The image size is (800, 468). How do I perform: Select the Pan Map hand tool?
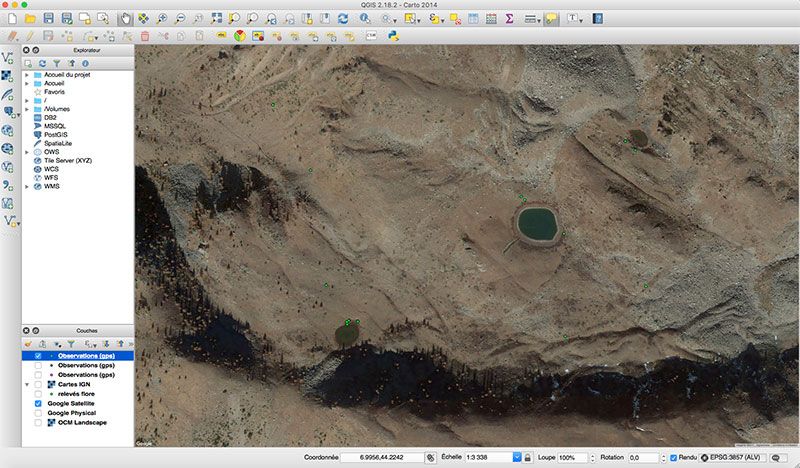tap(125, 18)
